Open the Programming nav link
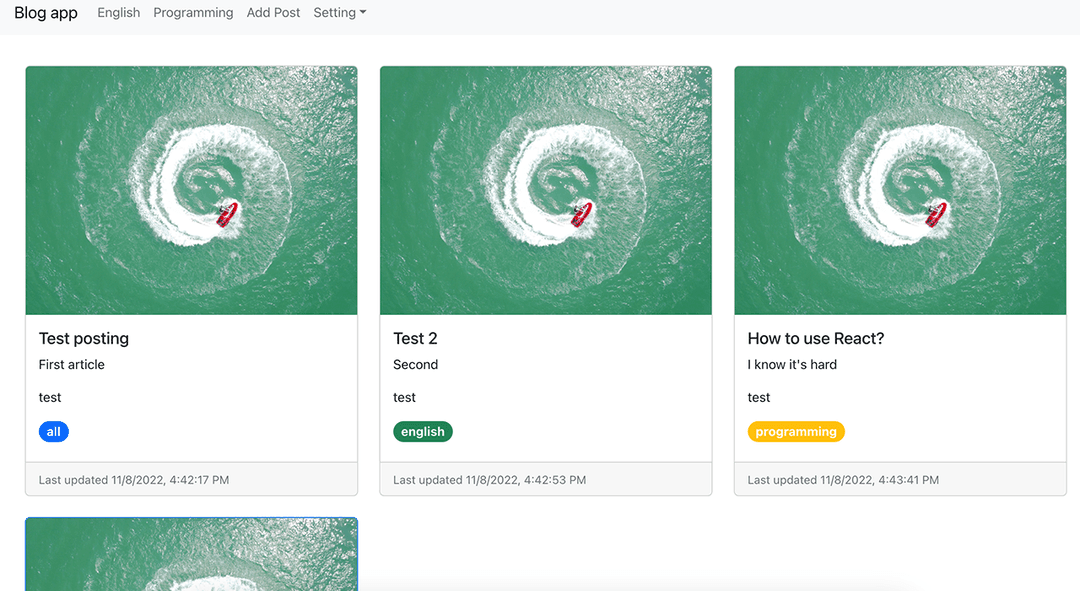Image resolution: width=1080 pixels, height=591 pixels. (x=193, y=13)
